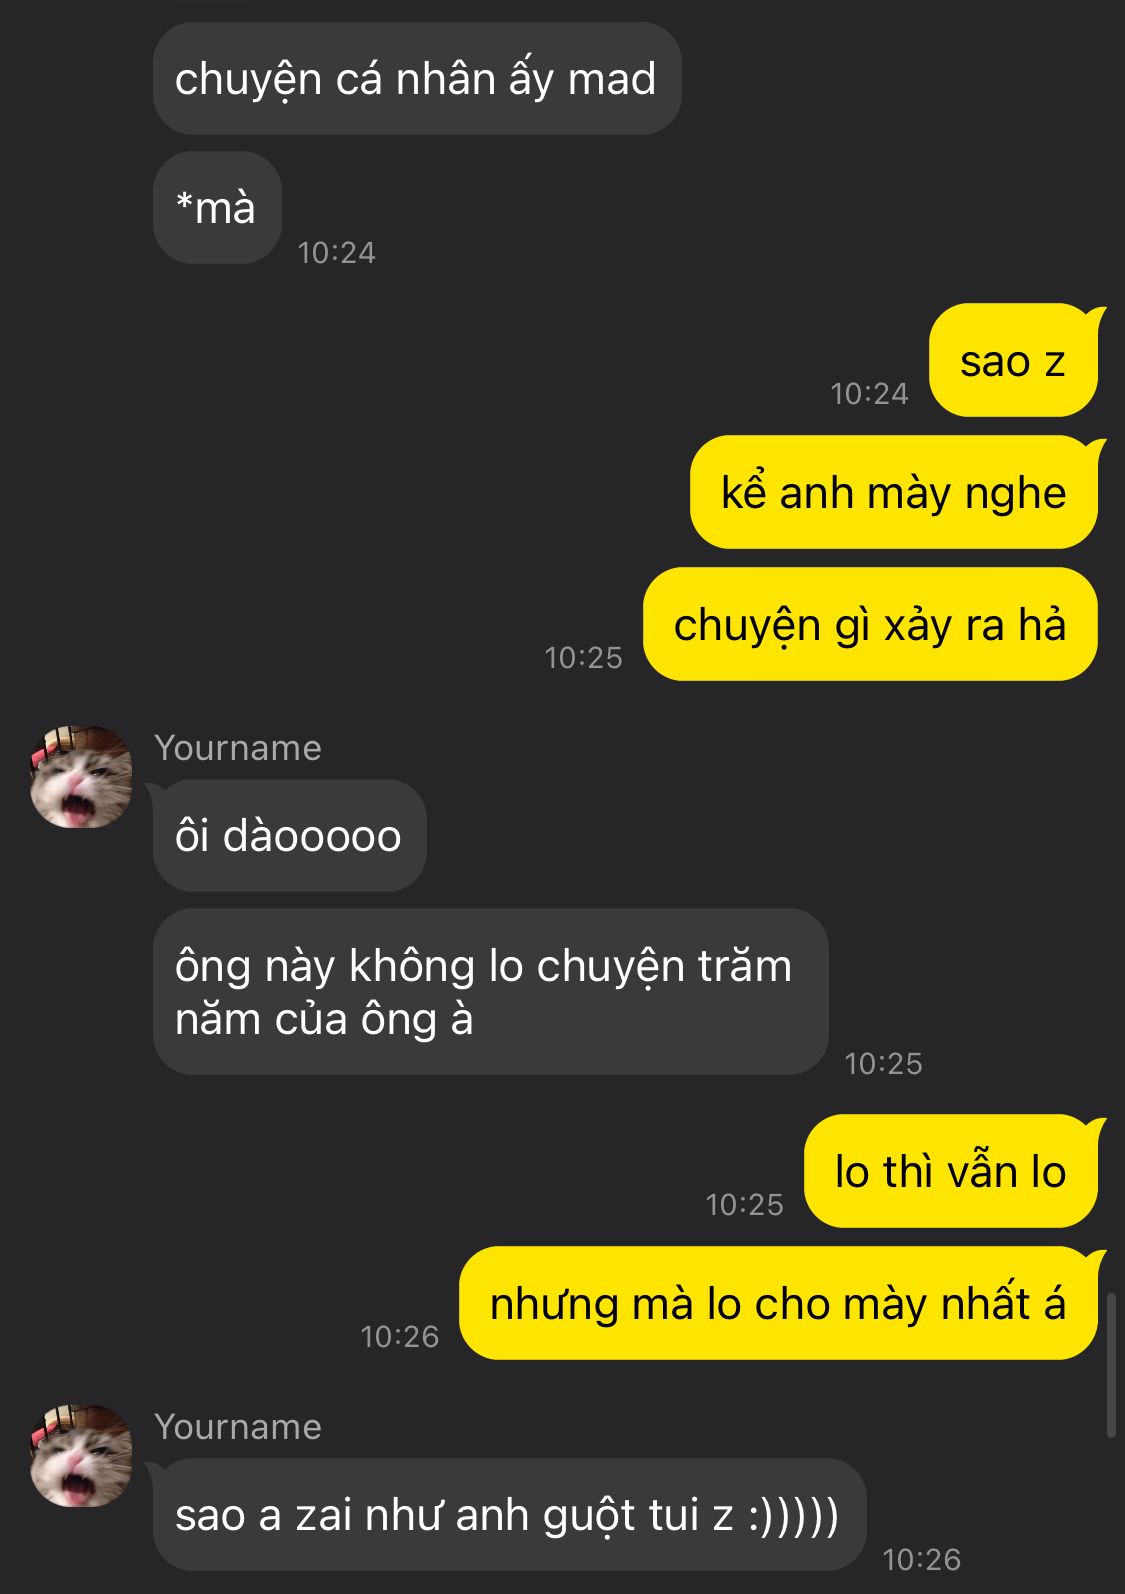The height and width of the screenshot is (1594, 1125).
Task: Tap the 'ôi dàooooo' message bubble
Action: (x=289, y=836)
